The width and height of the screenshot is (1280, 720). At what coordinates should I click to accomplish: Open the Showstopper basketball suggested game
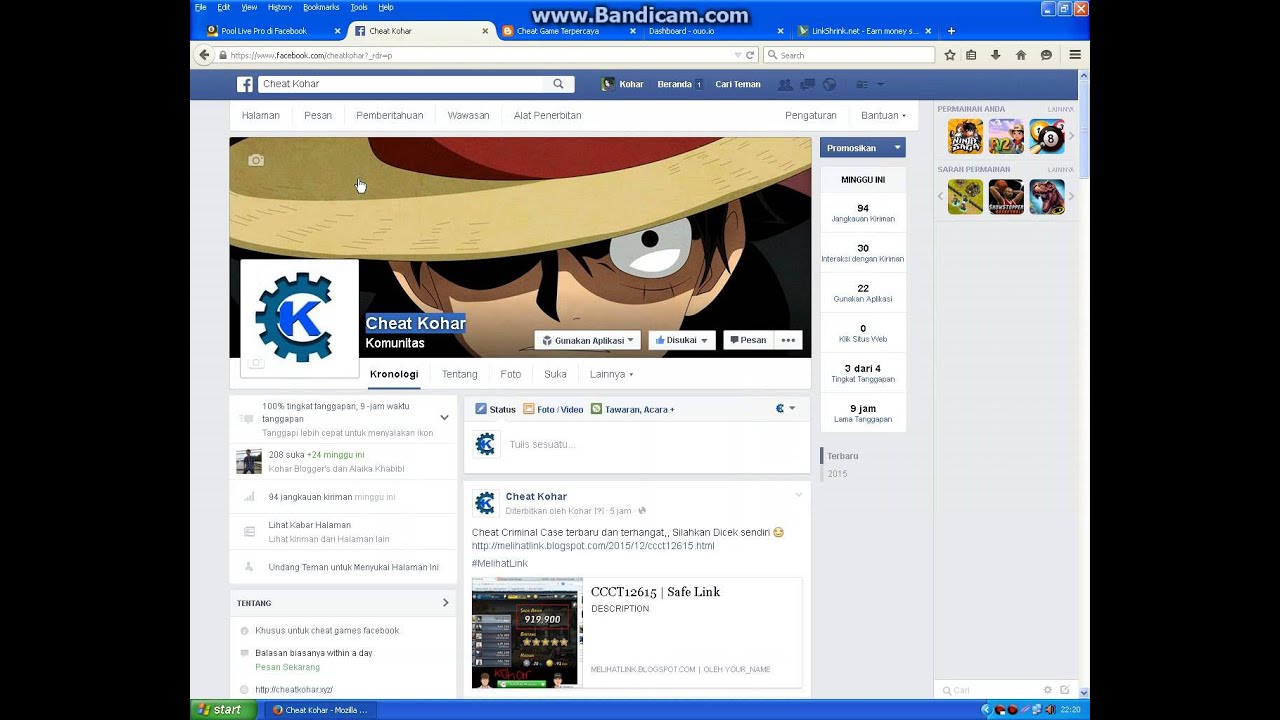(x=1006, y=197)
